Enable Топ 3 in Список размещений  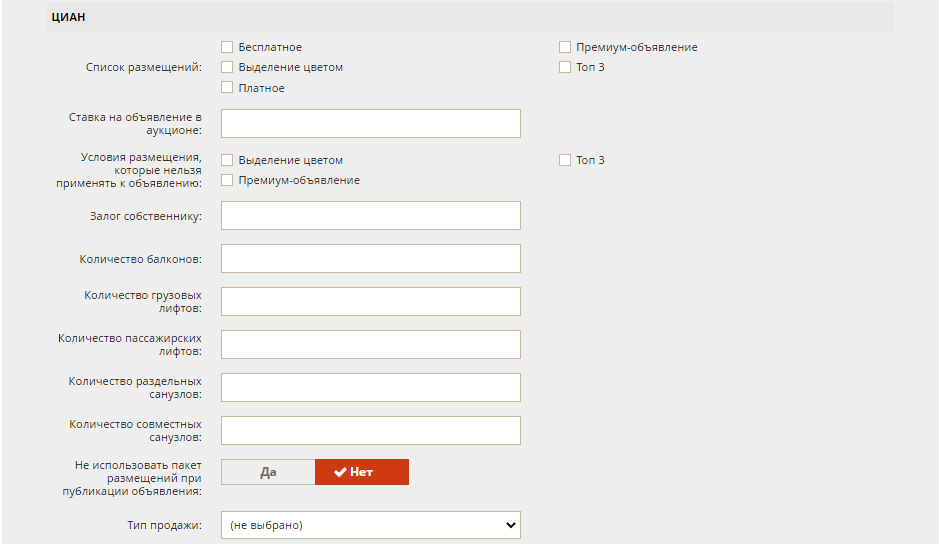click(565, 67)
